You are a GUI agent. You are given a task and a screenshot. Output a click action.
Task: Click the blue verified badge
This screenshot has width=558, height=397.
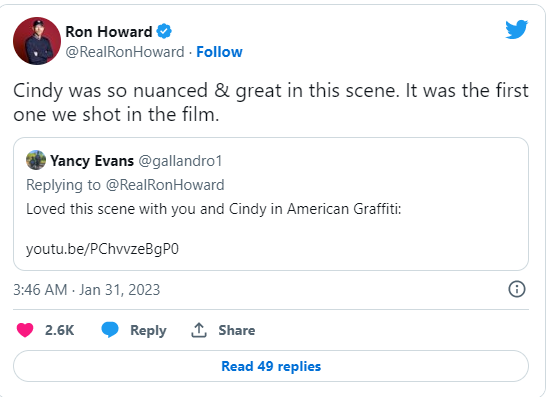(x=164, y=31)
